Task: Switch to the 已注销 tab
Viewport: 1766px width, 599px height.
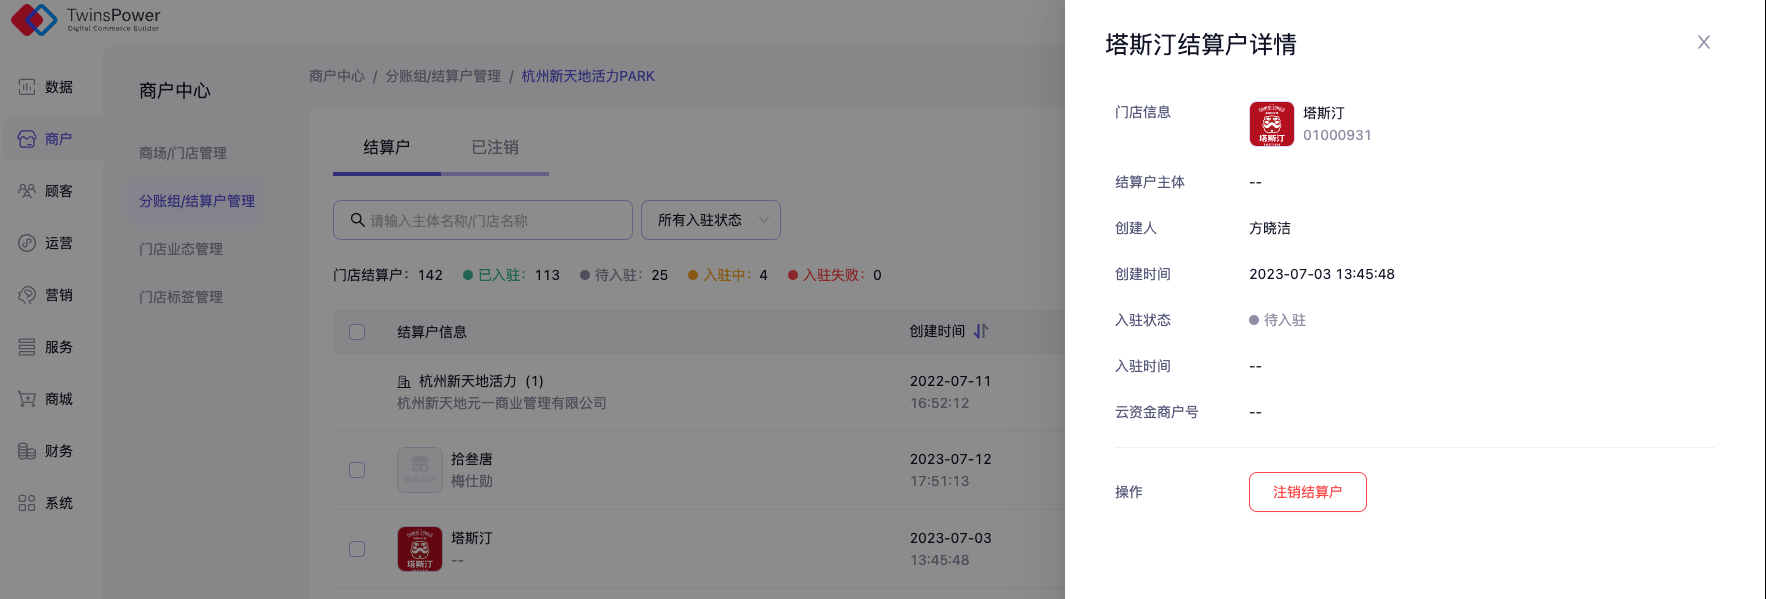Action: click(495, 147)
